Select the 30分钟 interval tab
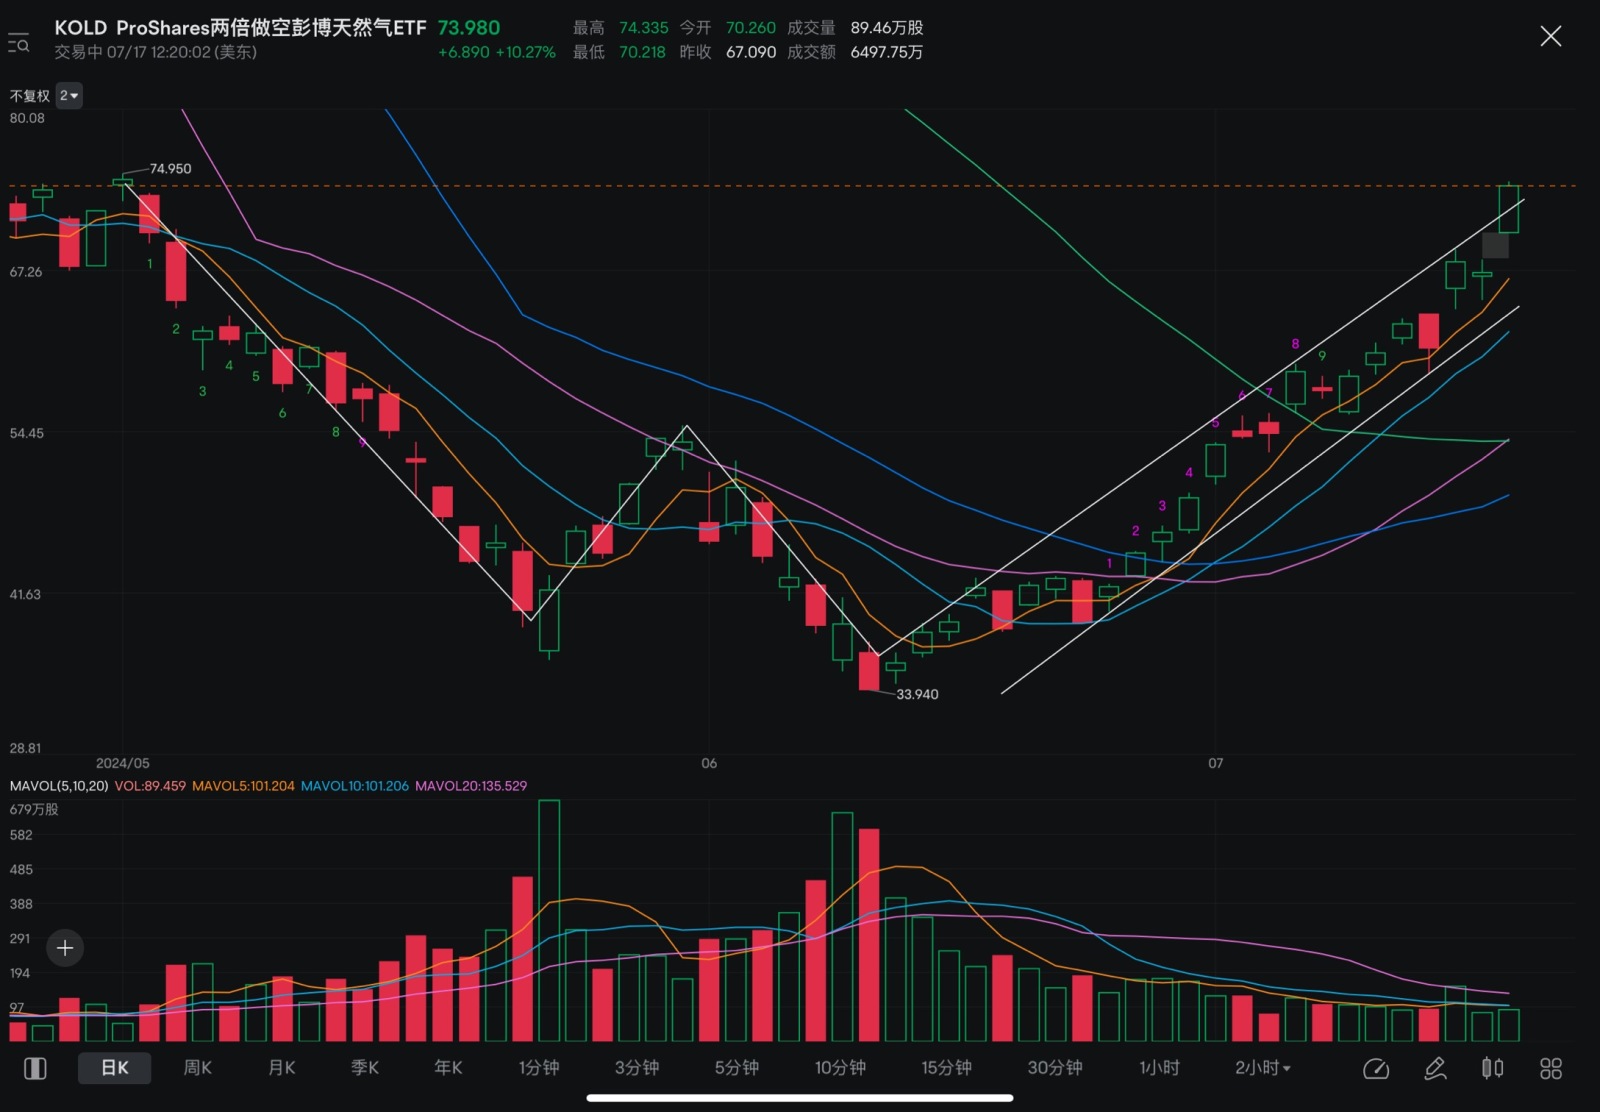The width and height of the screenshot is (1600, 1112). pyautogui.click(x=1055, y=1068)
